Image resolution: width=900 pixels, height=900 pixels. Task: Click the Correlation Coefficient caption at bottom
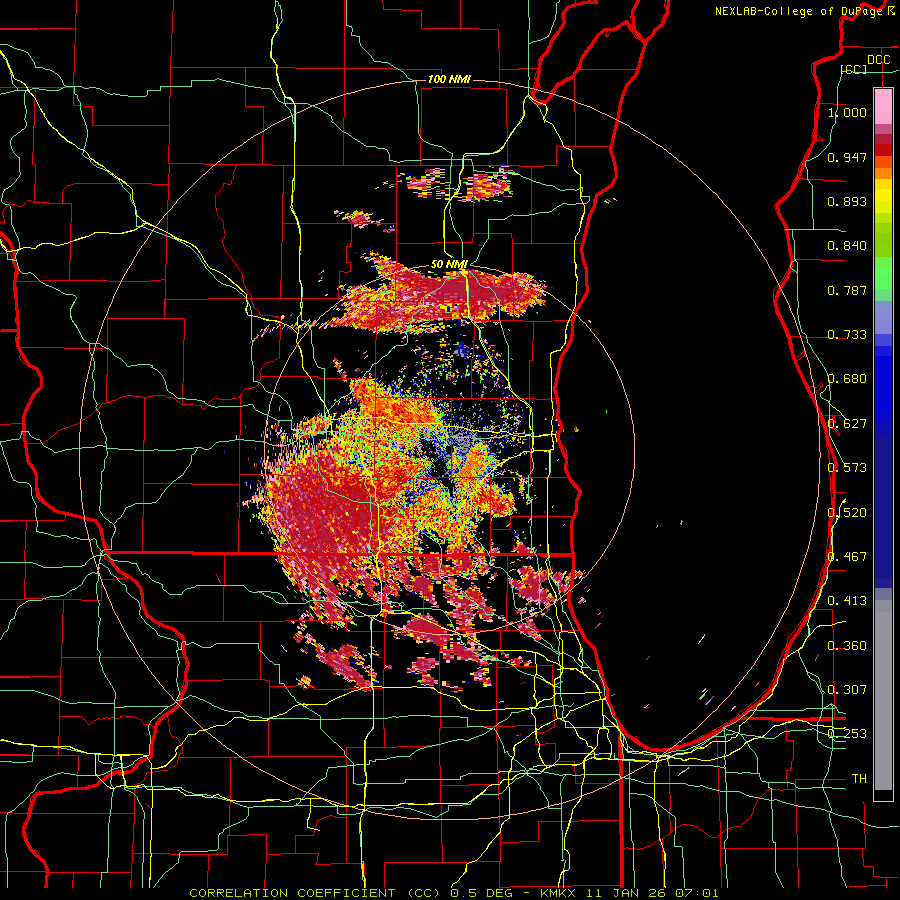tap(453, 893)
